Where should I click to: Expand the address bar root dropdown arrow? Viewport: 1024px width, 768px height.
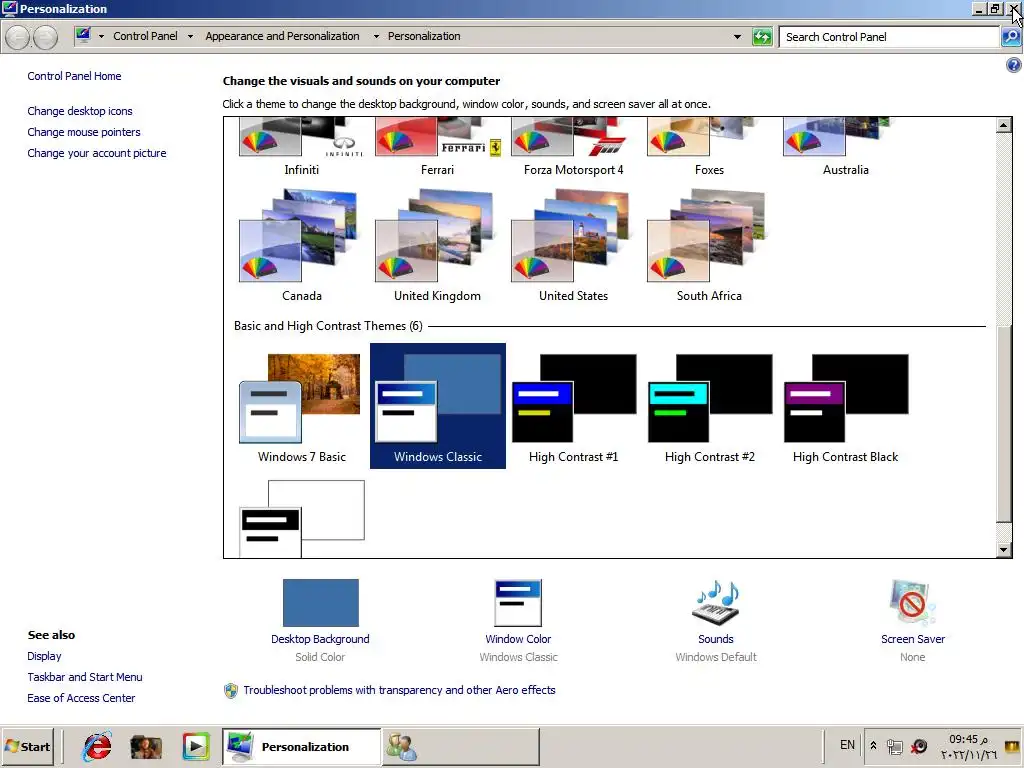[101, 37]
